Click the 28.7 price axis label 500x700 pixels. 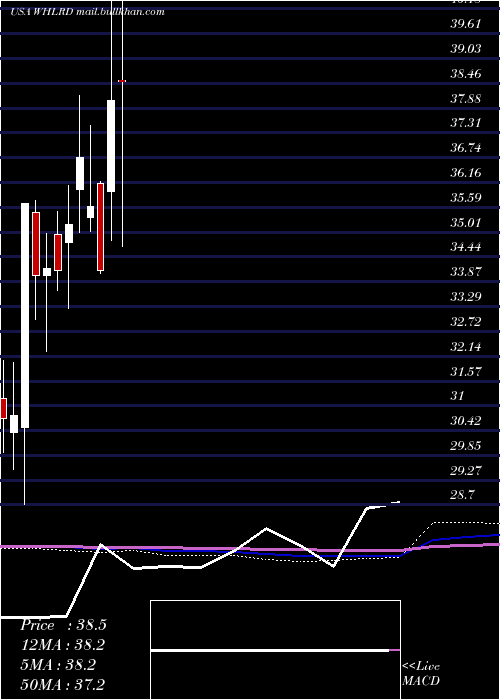[x=462, y=495]
